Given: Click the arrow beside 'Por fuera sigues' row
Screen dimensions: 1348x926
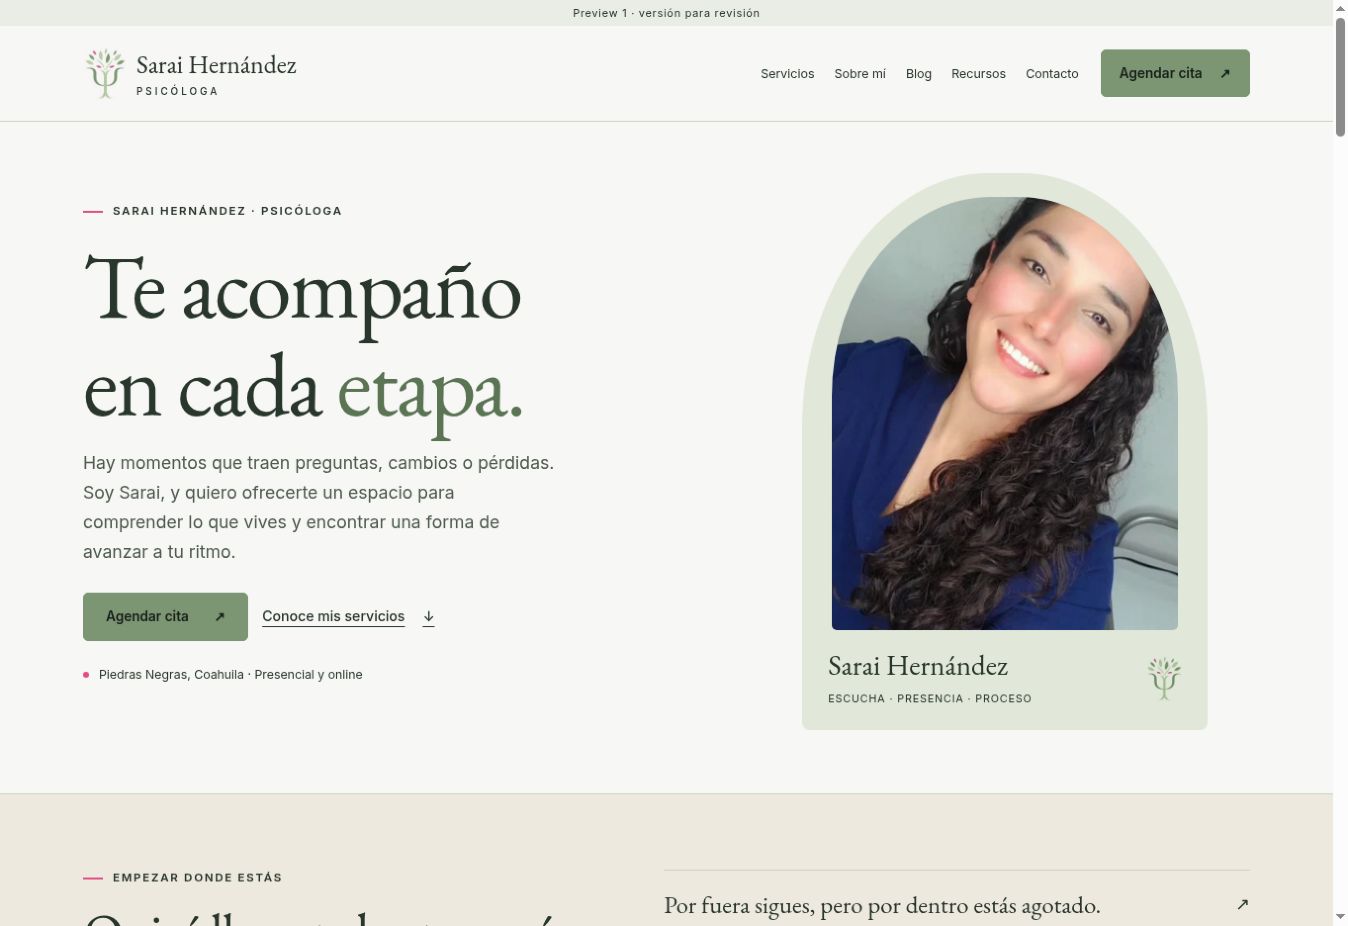Looking at the screenshot, I should [1242, 904].
